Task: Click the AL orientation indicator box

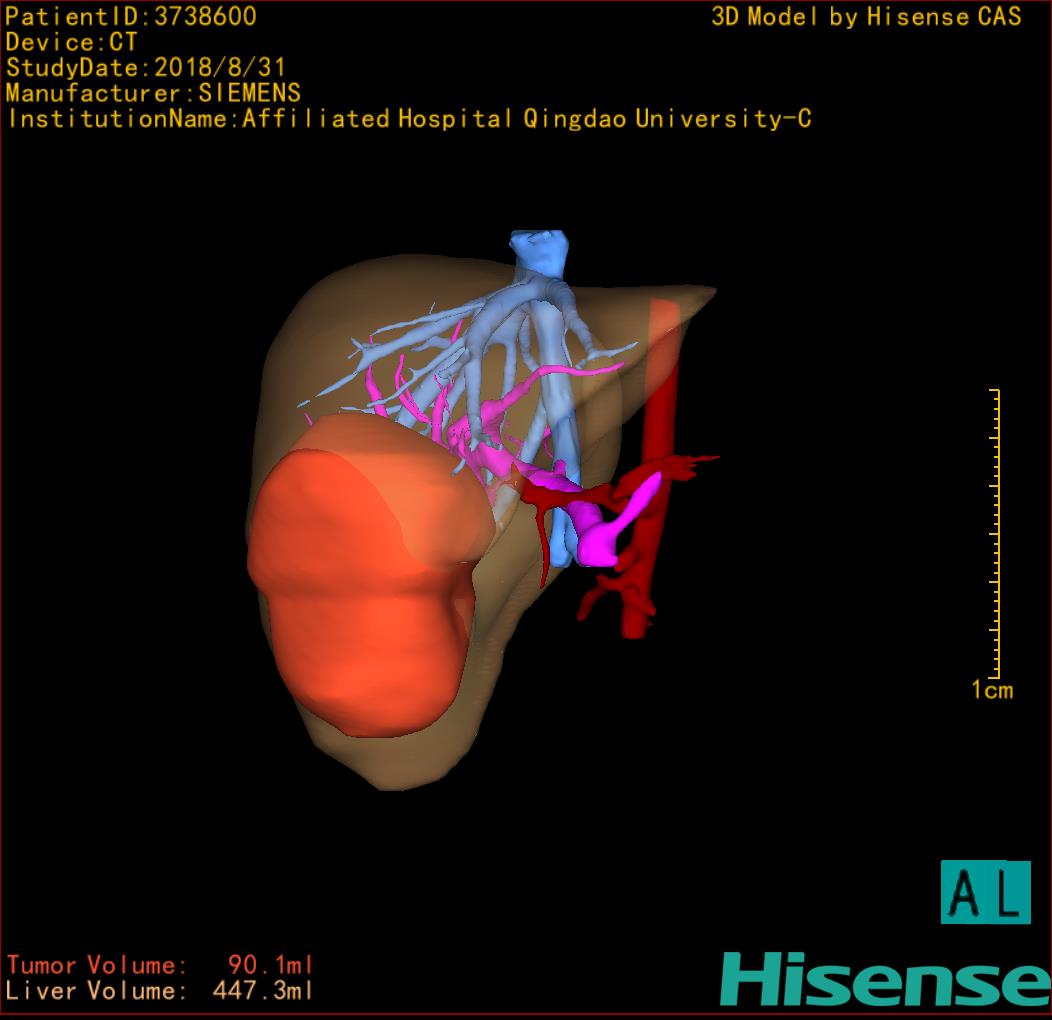Action: (985, 892)
